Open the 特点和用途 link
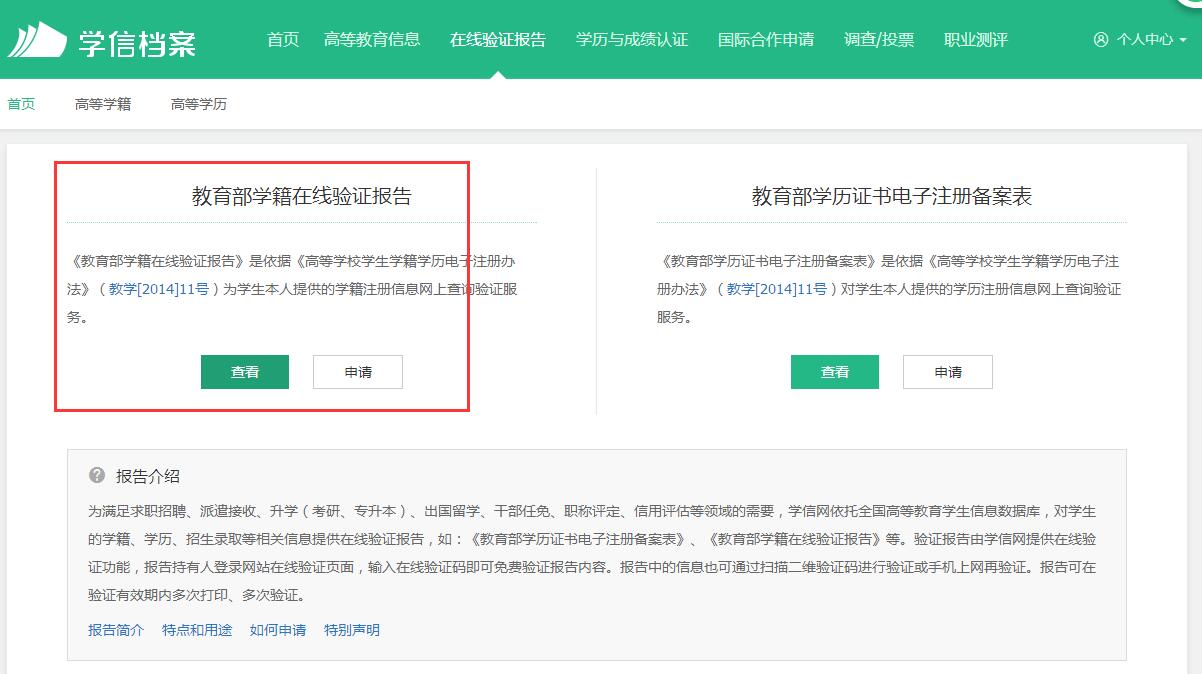1202x674 pixels. click(197, 630)
